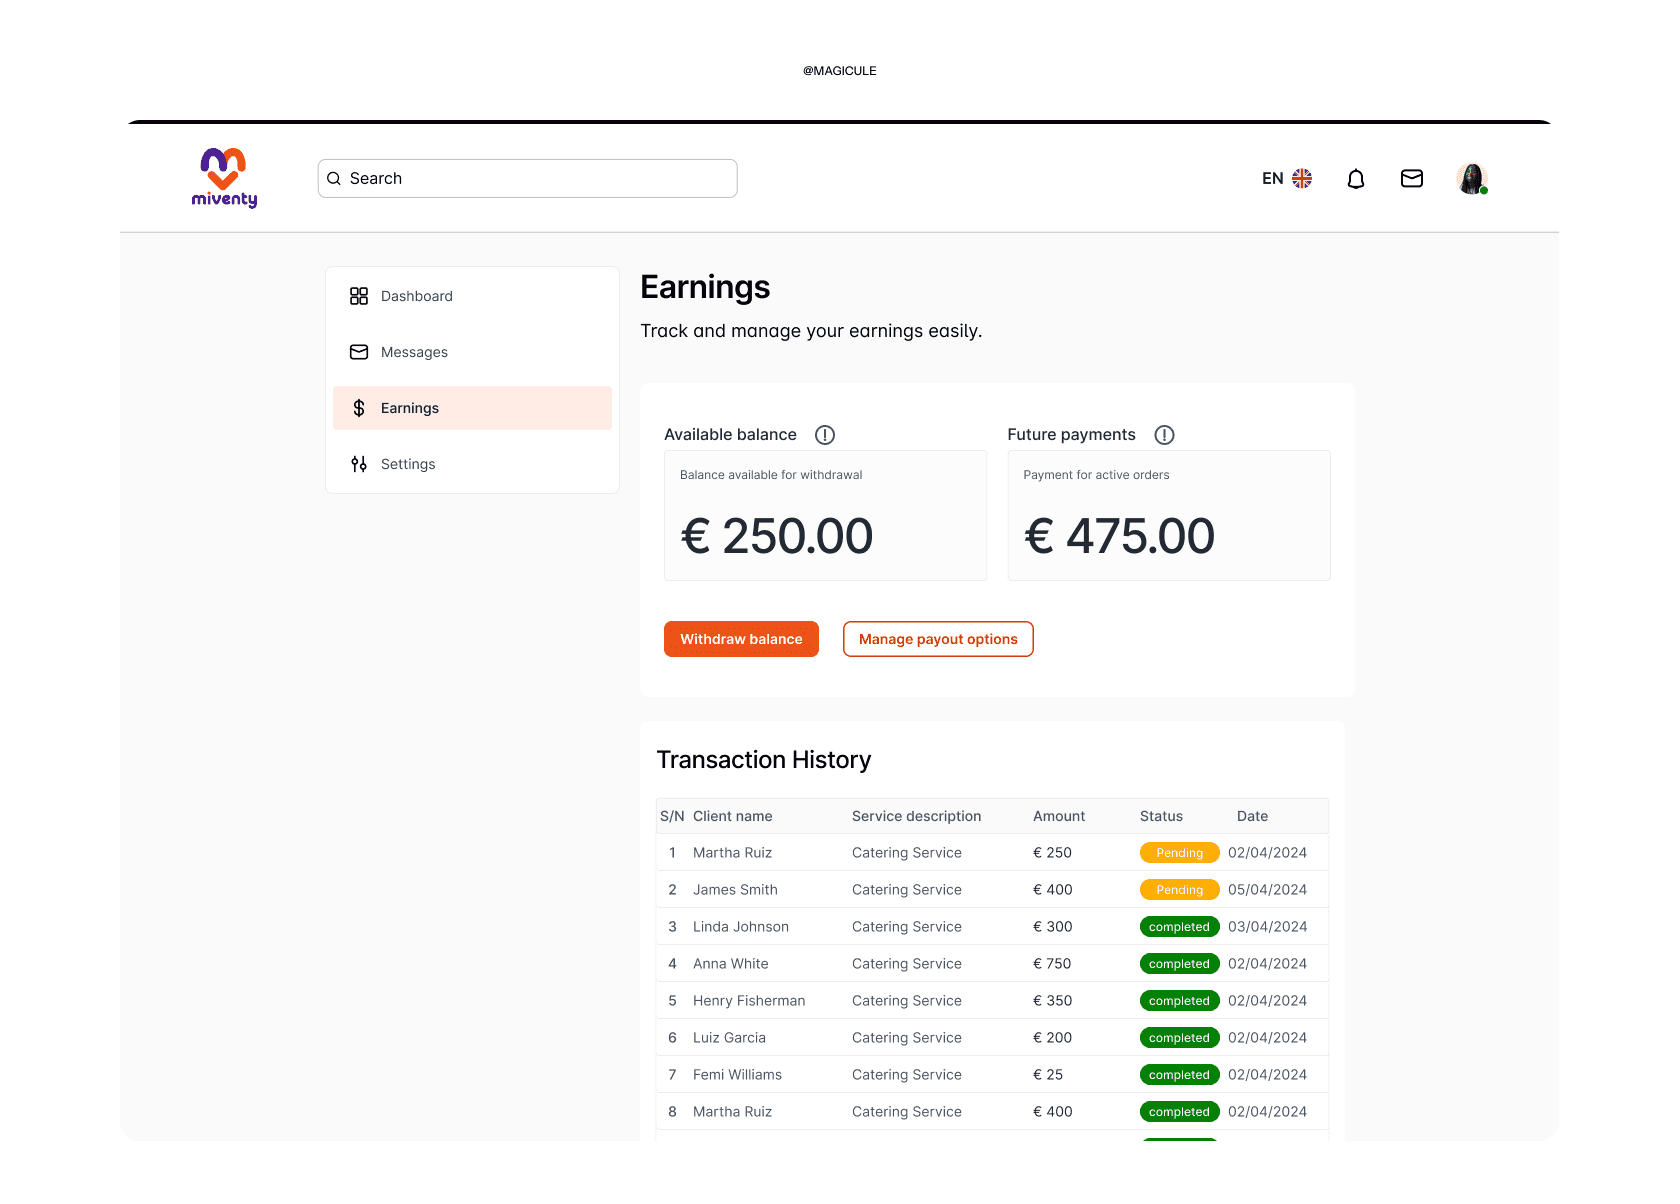
Task: Click completed badge for Femi Williams
Action: click(x=1179, y=1075)
